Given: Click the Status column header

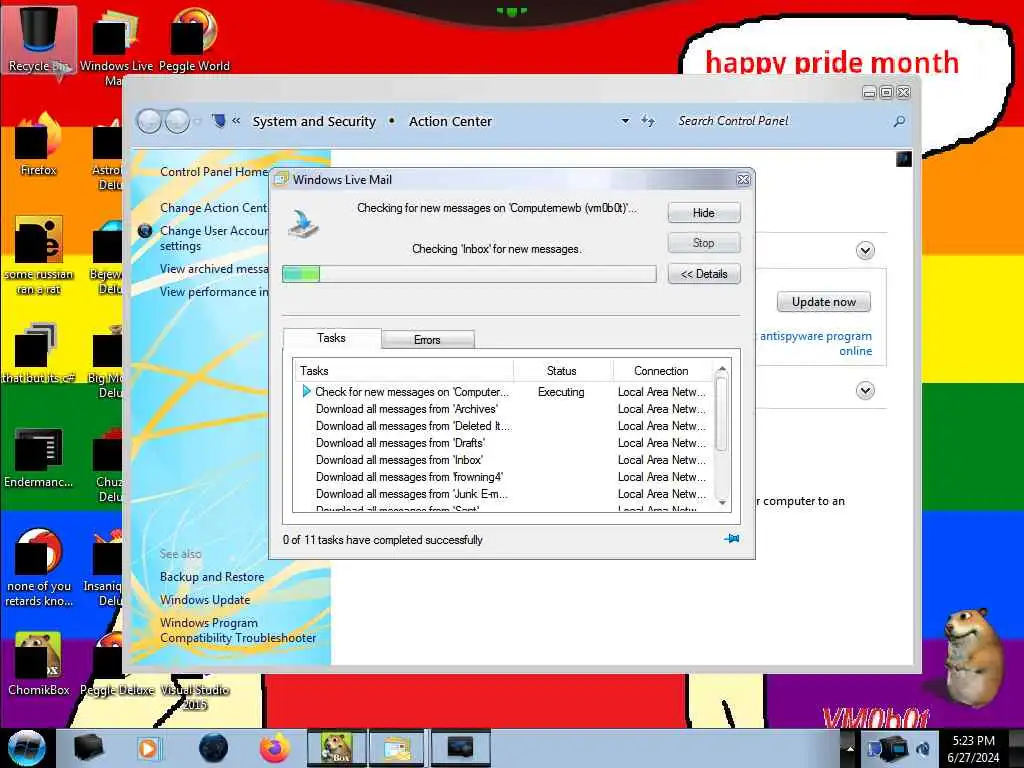Looking at the screenshot, I should [x=562, y=371].
